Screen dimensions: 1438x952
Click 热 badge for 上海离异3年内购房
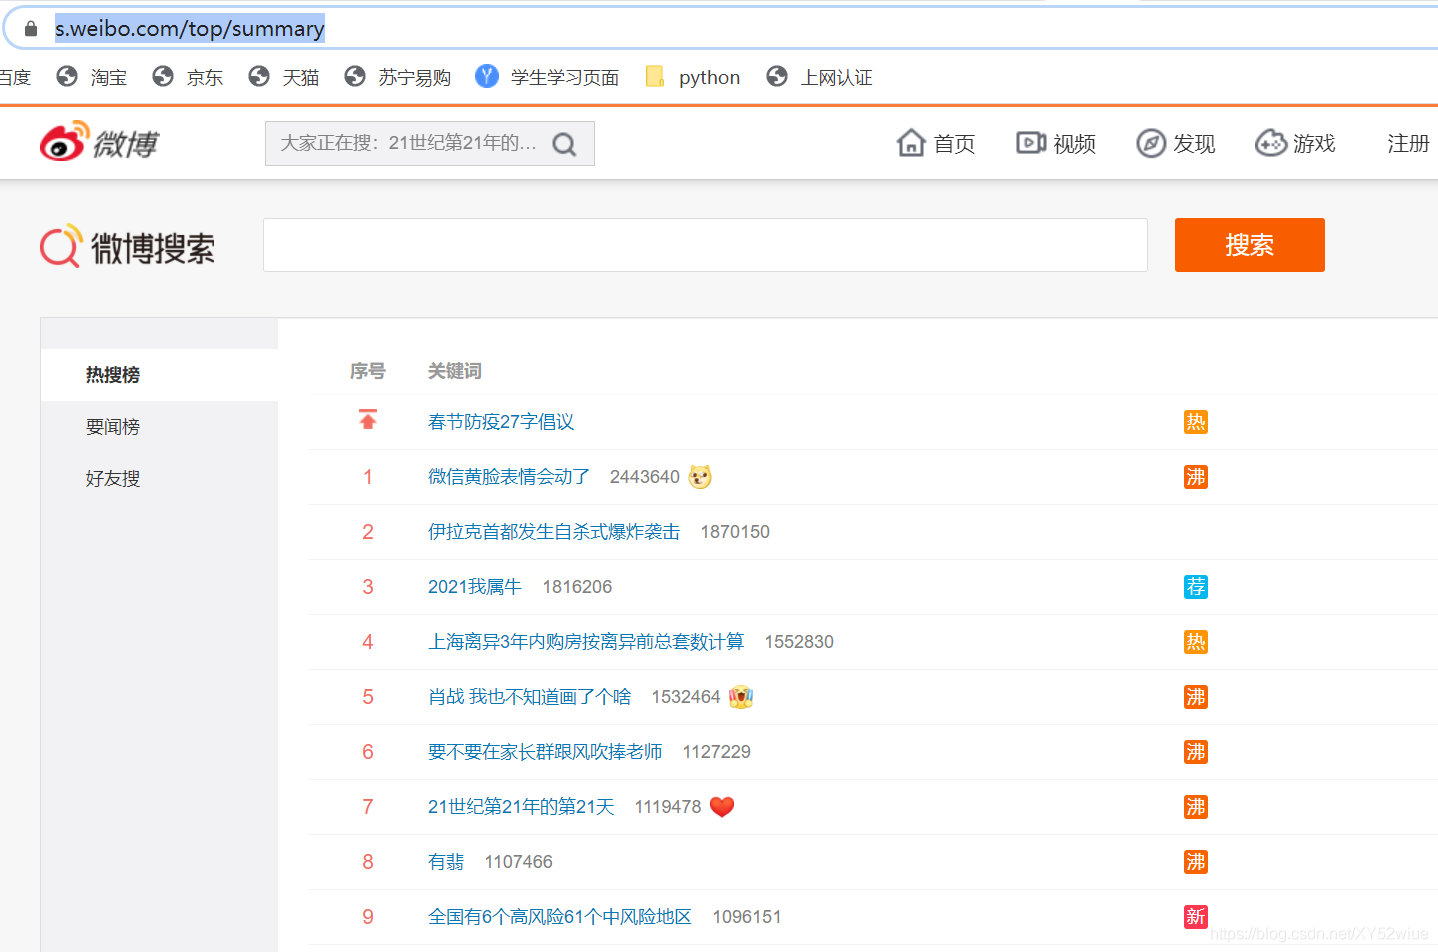(x=1196, y=642)
